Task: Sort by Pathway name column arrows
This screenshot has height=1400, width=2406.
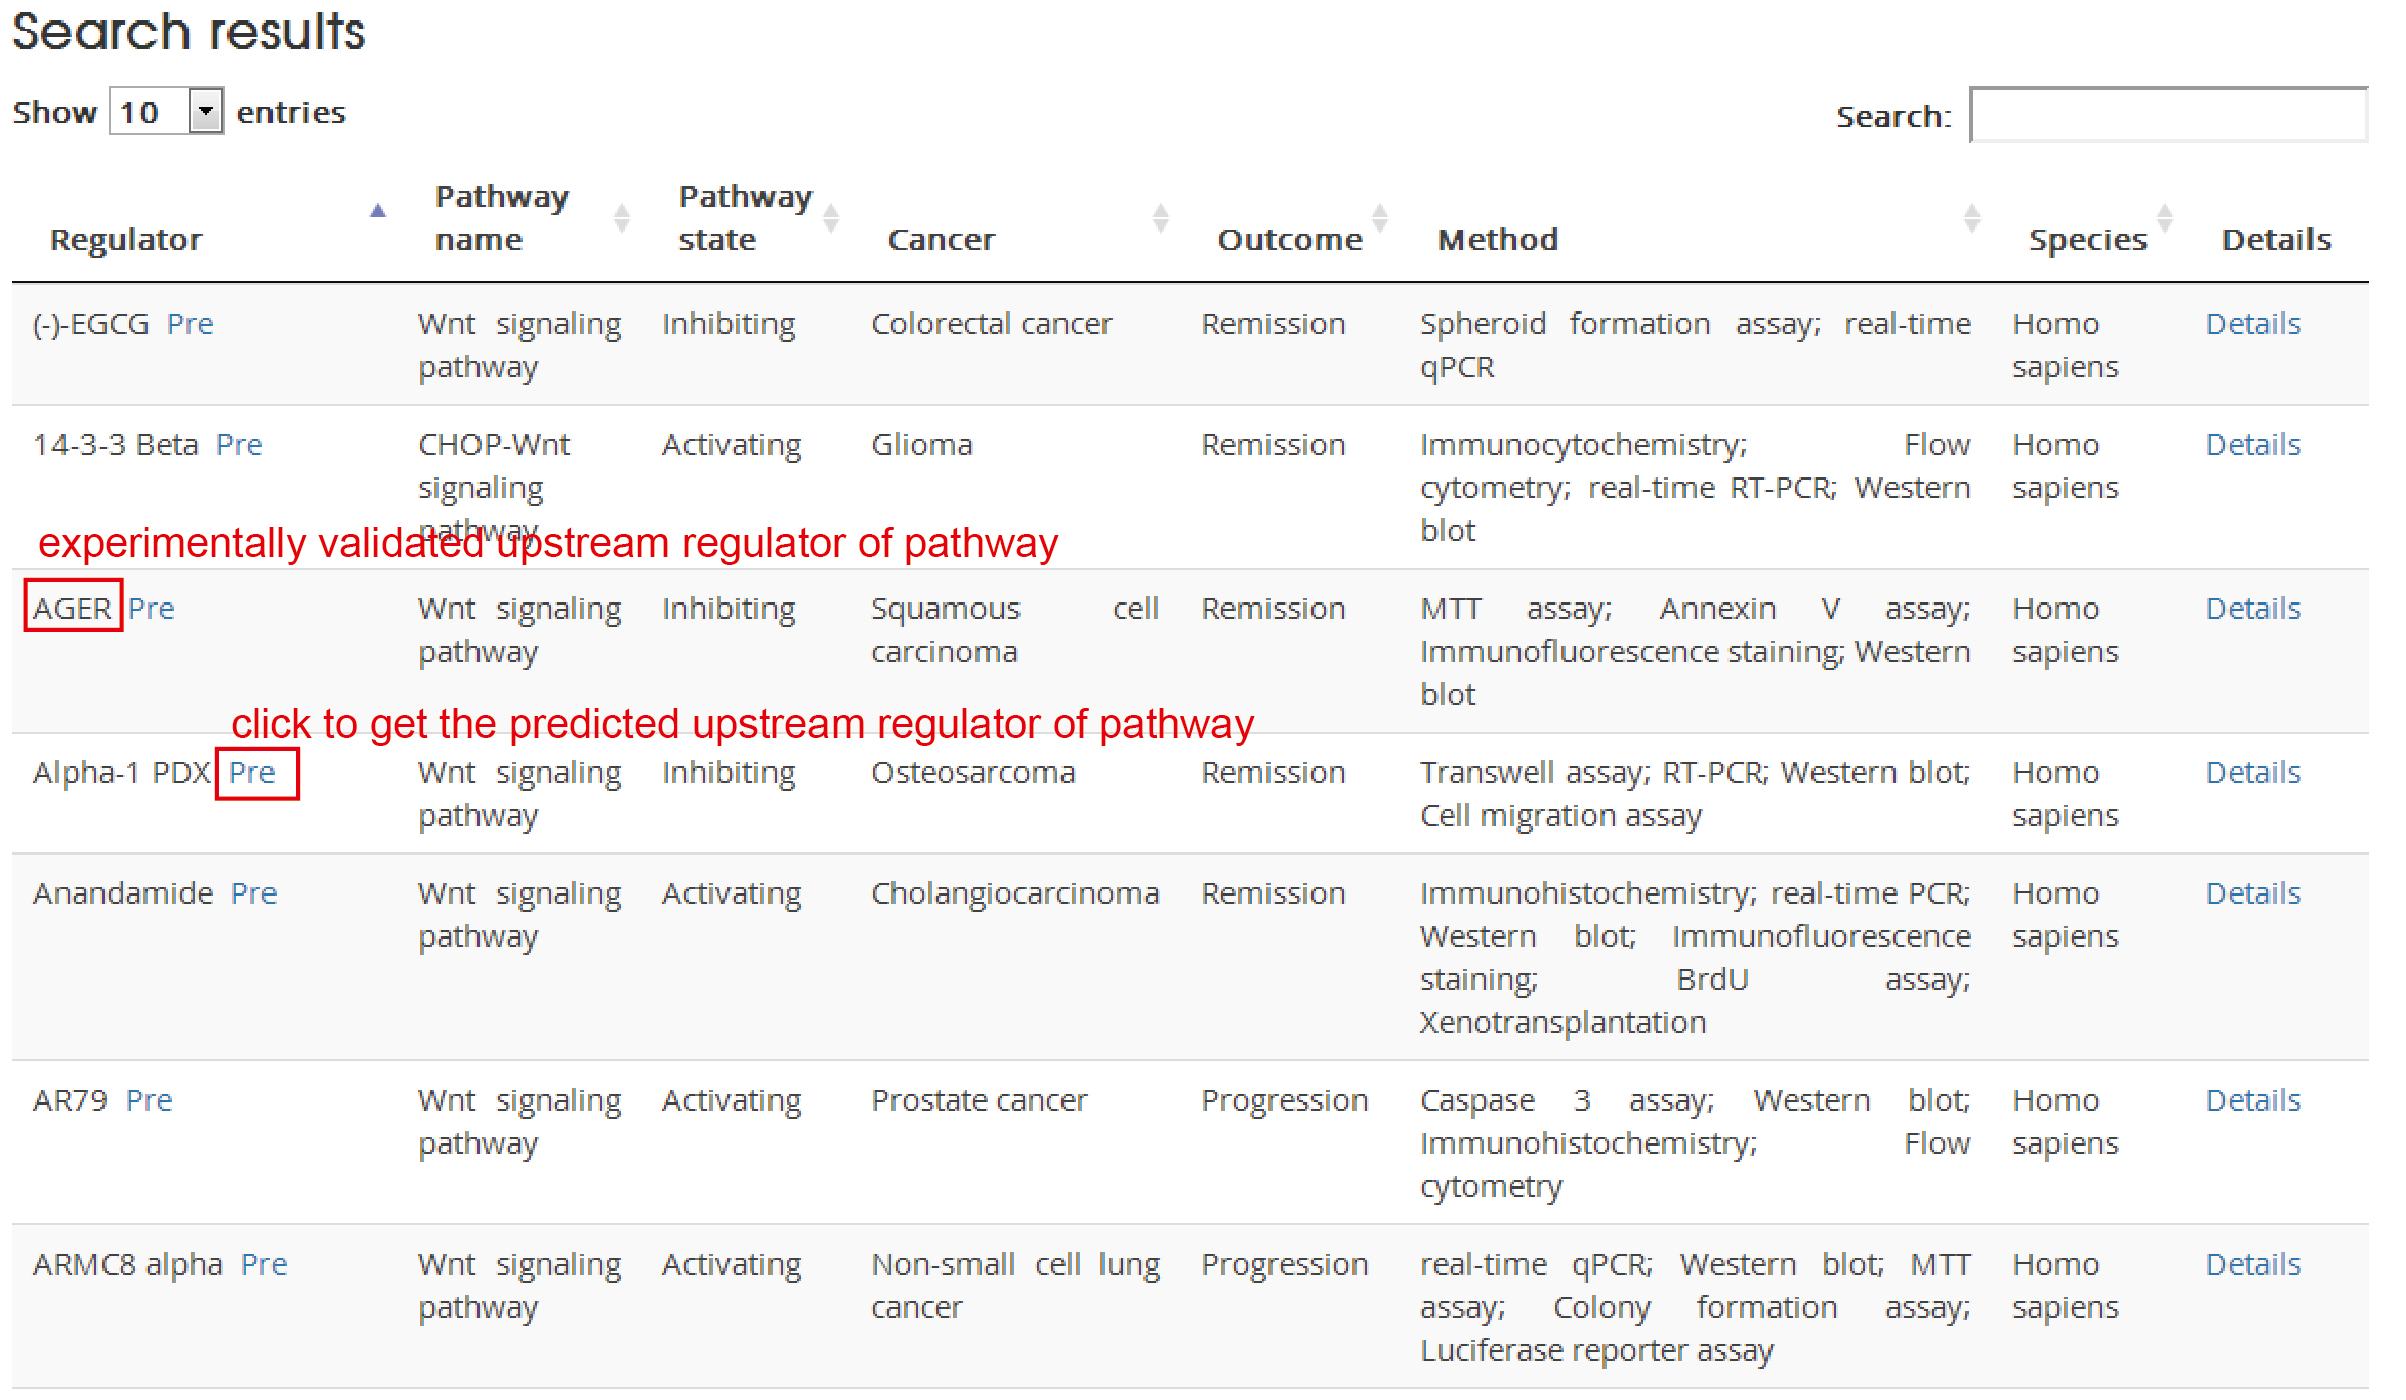Action: [x=621, y=218]
